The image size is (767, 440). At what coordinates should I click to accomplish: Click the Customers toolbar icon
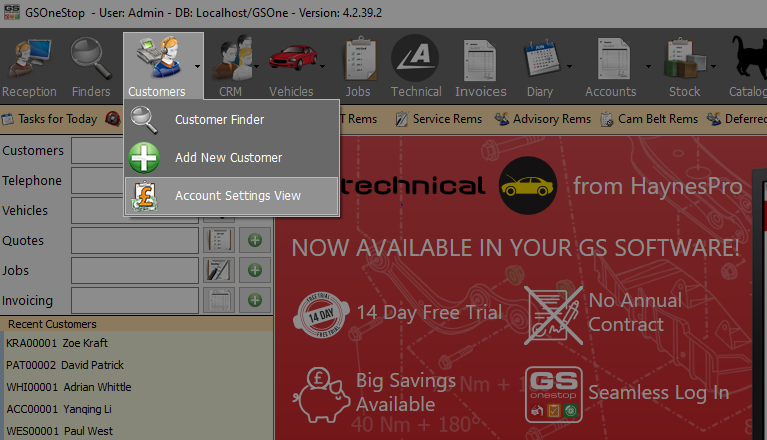158,66
